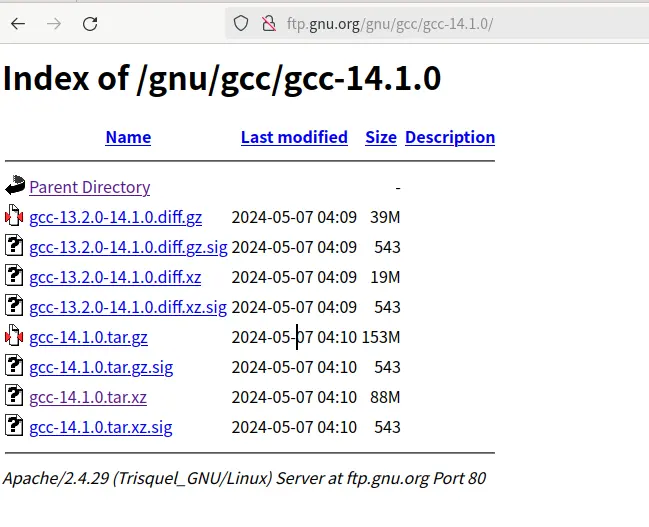Download gcc-13.2.0-14.1.0.diff.gz
Viewport: 649px width, 527px height.
[115, 217]
